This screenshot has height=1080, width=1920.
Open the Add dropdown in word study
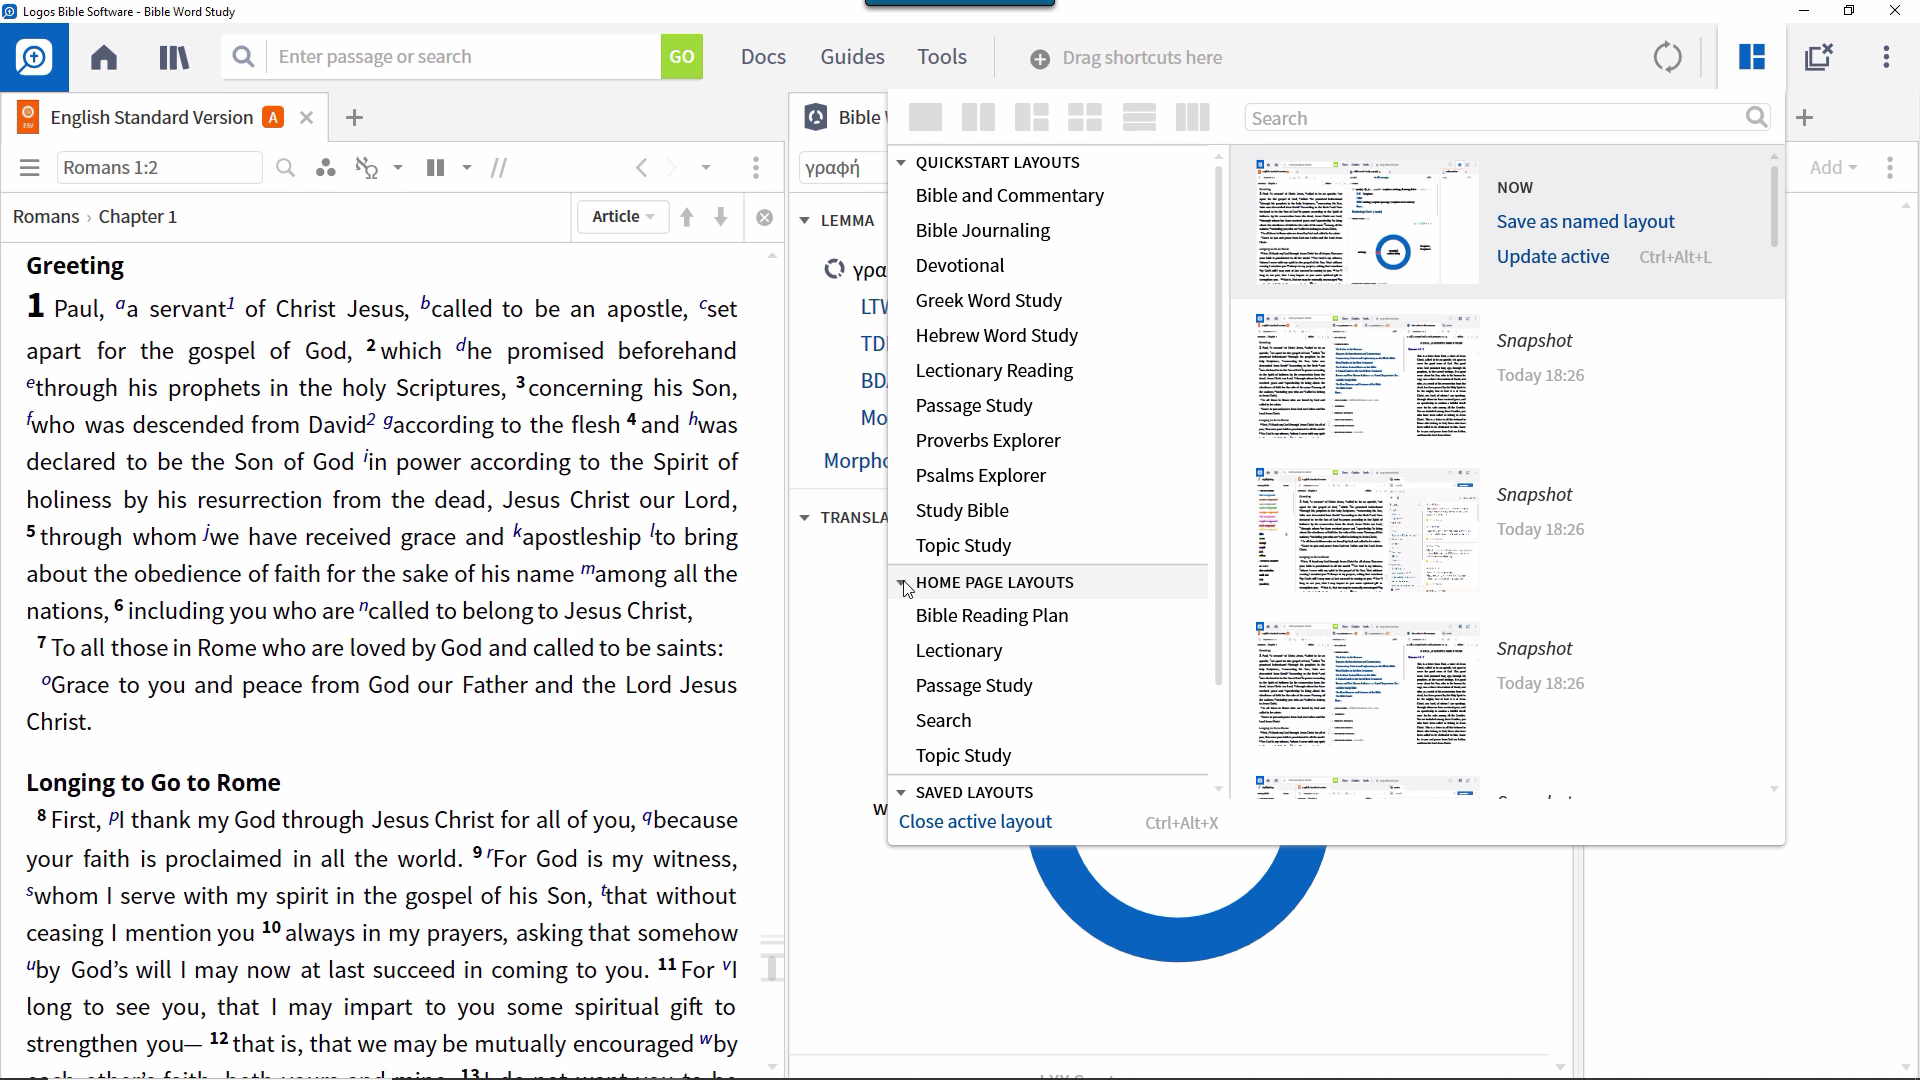pyautogui.click(x=1833, y=168)
